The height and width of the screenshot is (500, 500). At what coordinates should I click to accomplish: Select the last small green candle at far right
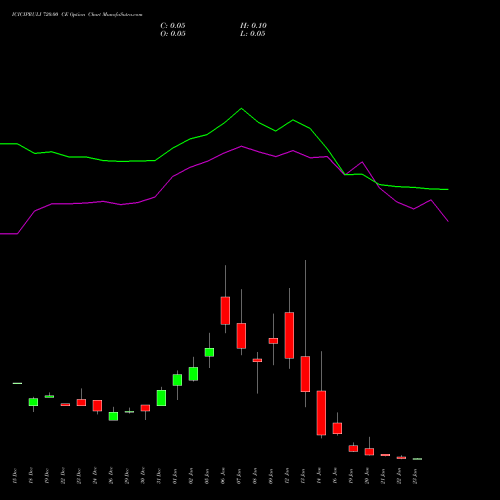tap(417, 459)
